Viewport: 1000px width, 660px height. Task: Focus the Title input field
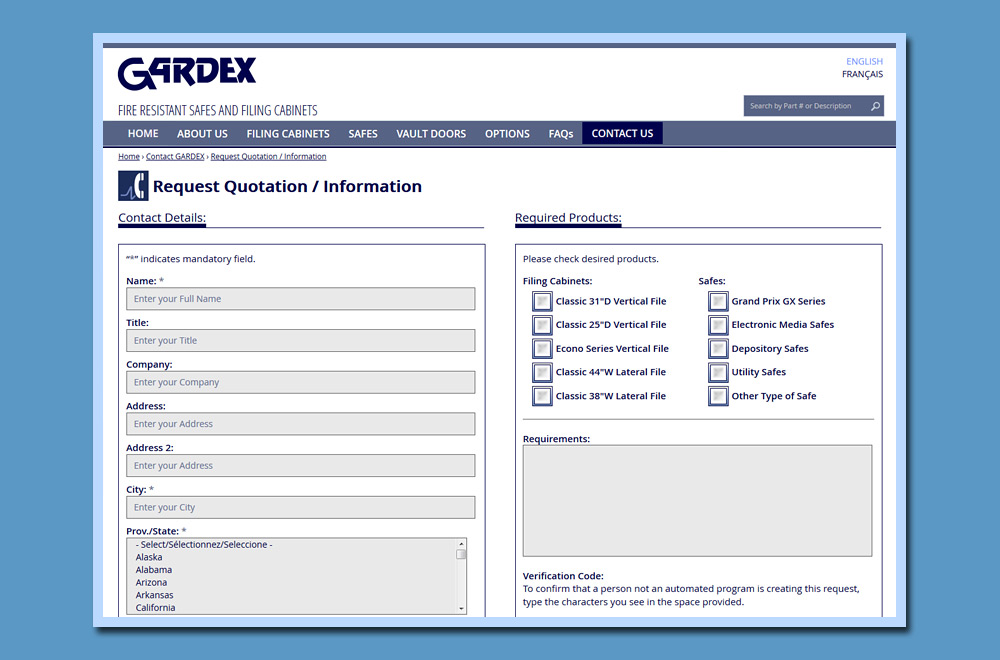pyautogui.click(x=300, y=341)
